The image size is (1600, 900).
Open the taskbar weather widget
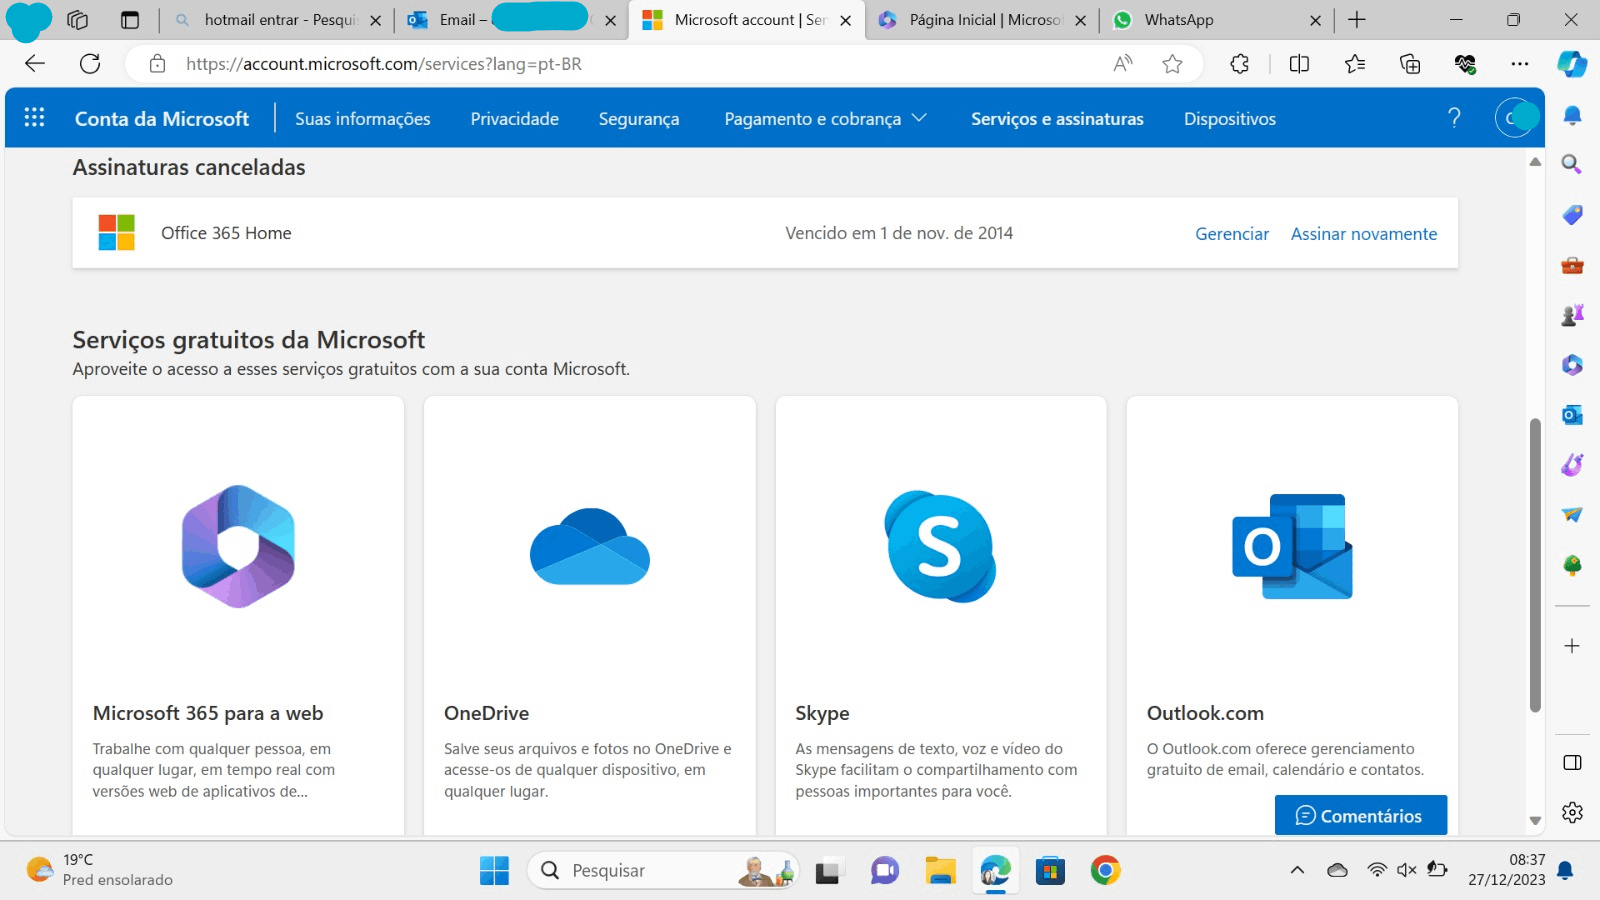[x=99, y=870]
